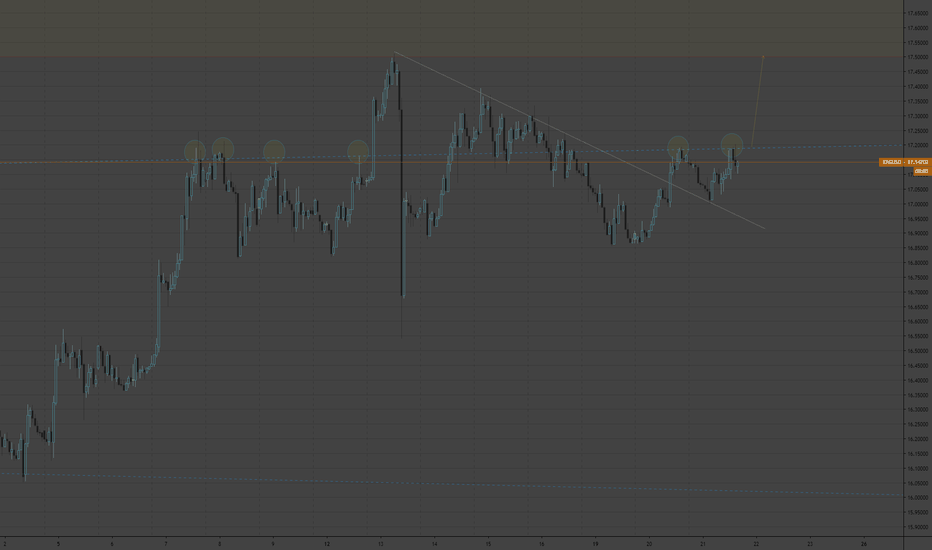Image resolution: width=932 pixels, height=550 pixels.
Task: Select the 16.05000 price axis label
Action: point(918,483)
